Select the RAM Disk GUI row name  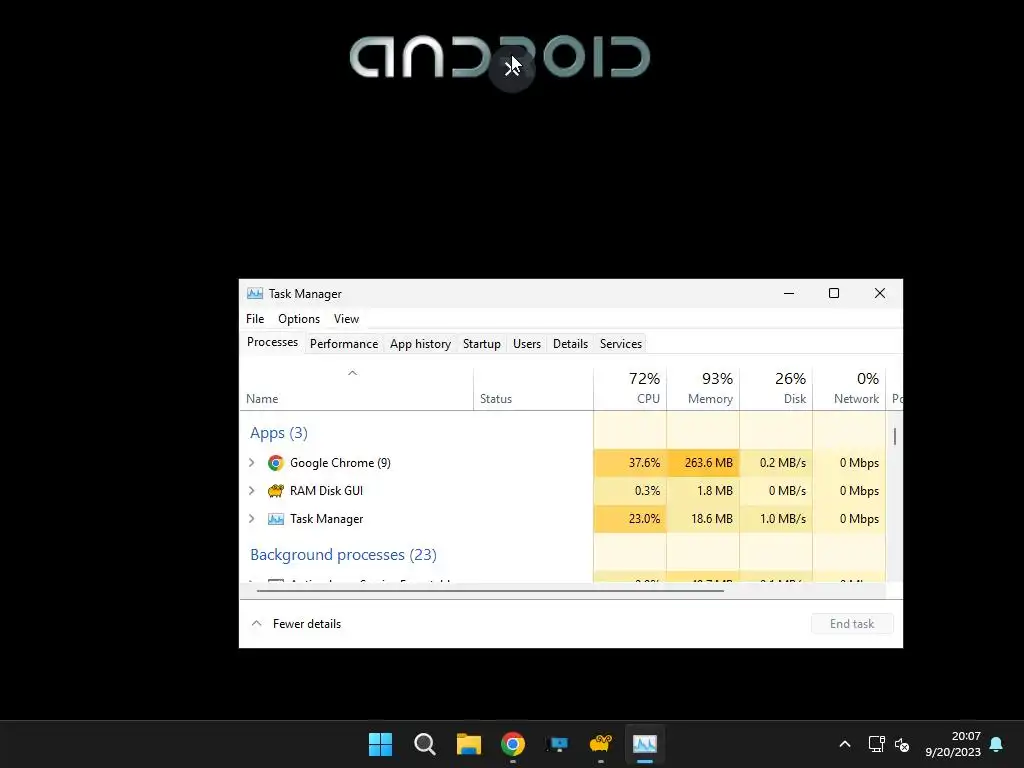coord(326,491)
